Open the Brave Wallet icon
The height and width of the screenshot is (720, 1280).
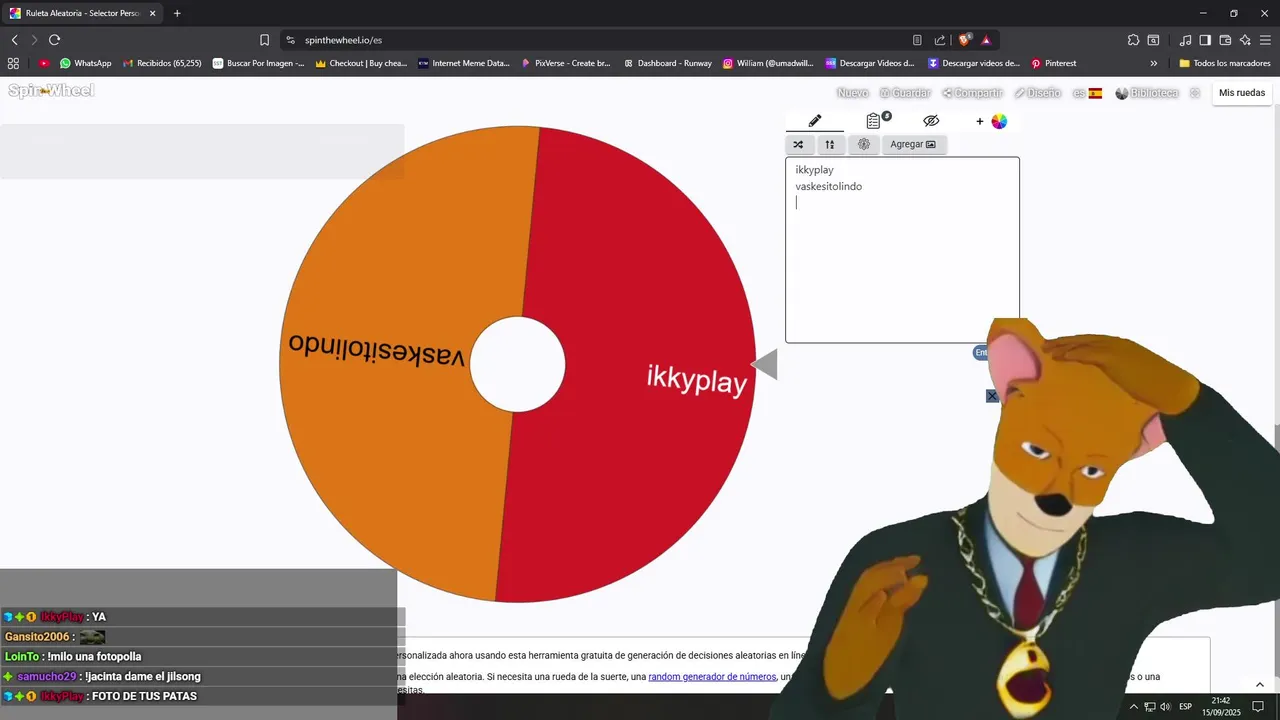point(1225,40)
